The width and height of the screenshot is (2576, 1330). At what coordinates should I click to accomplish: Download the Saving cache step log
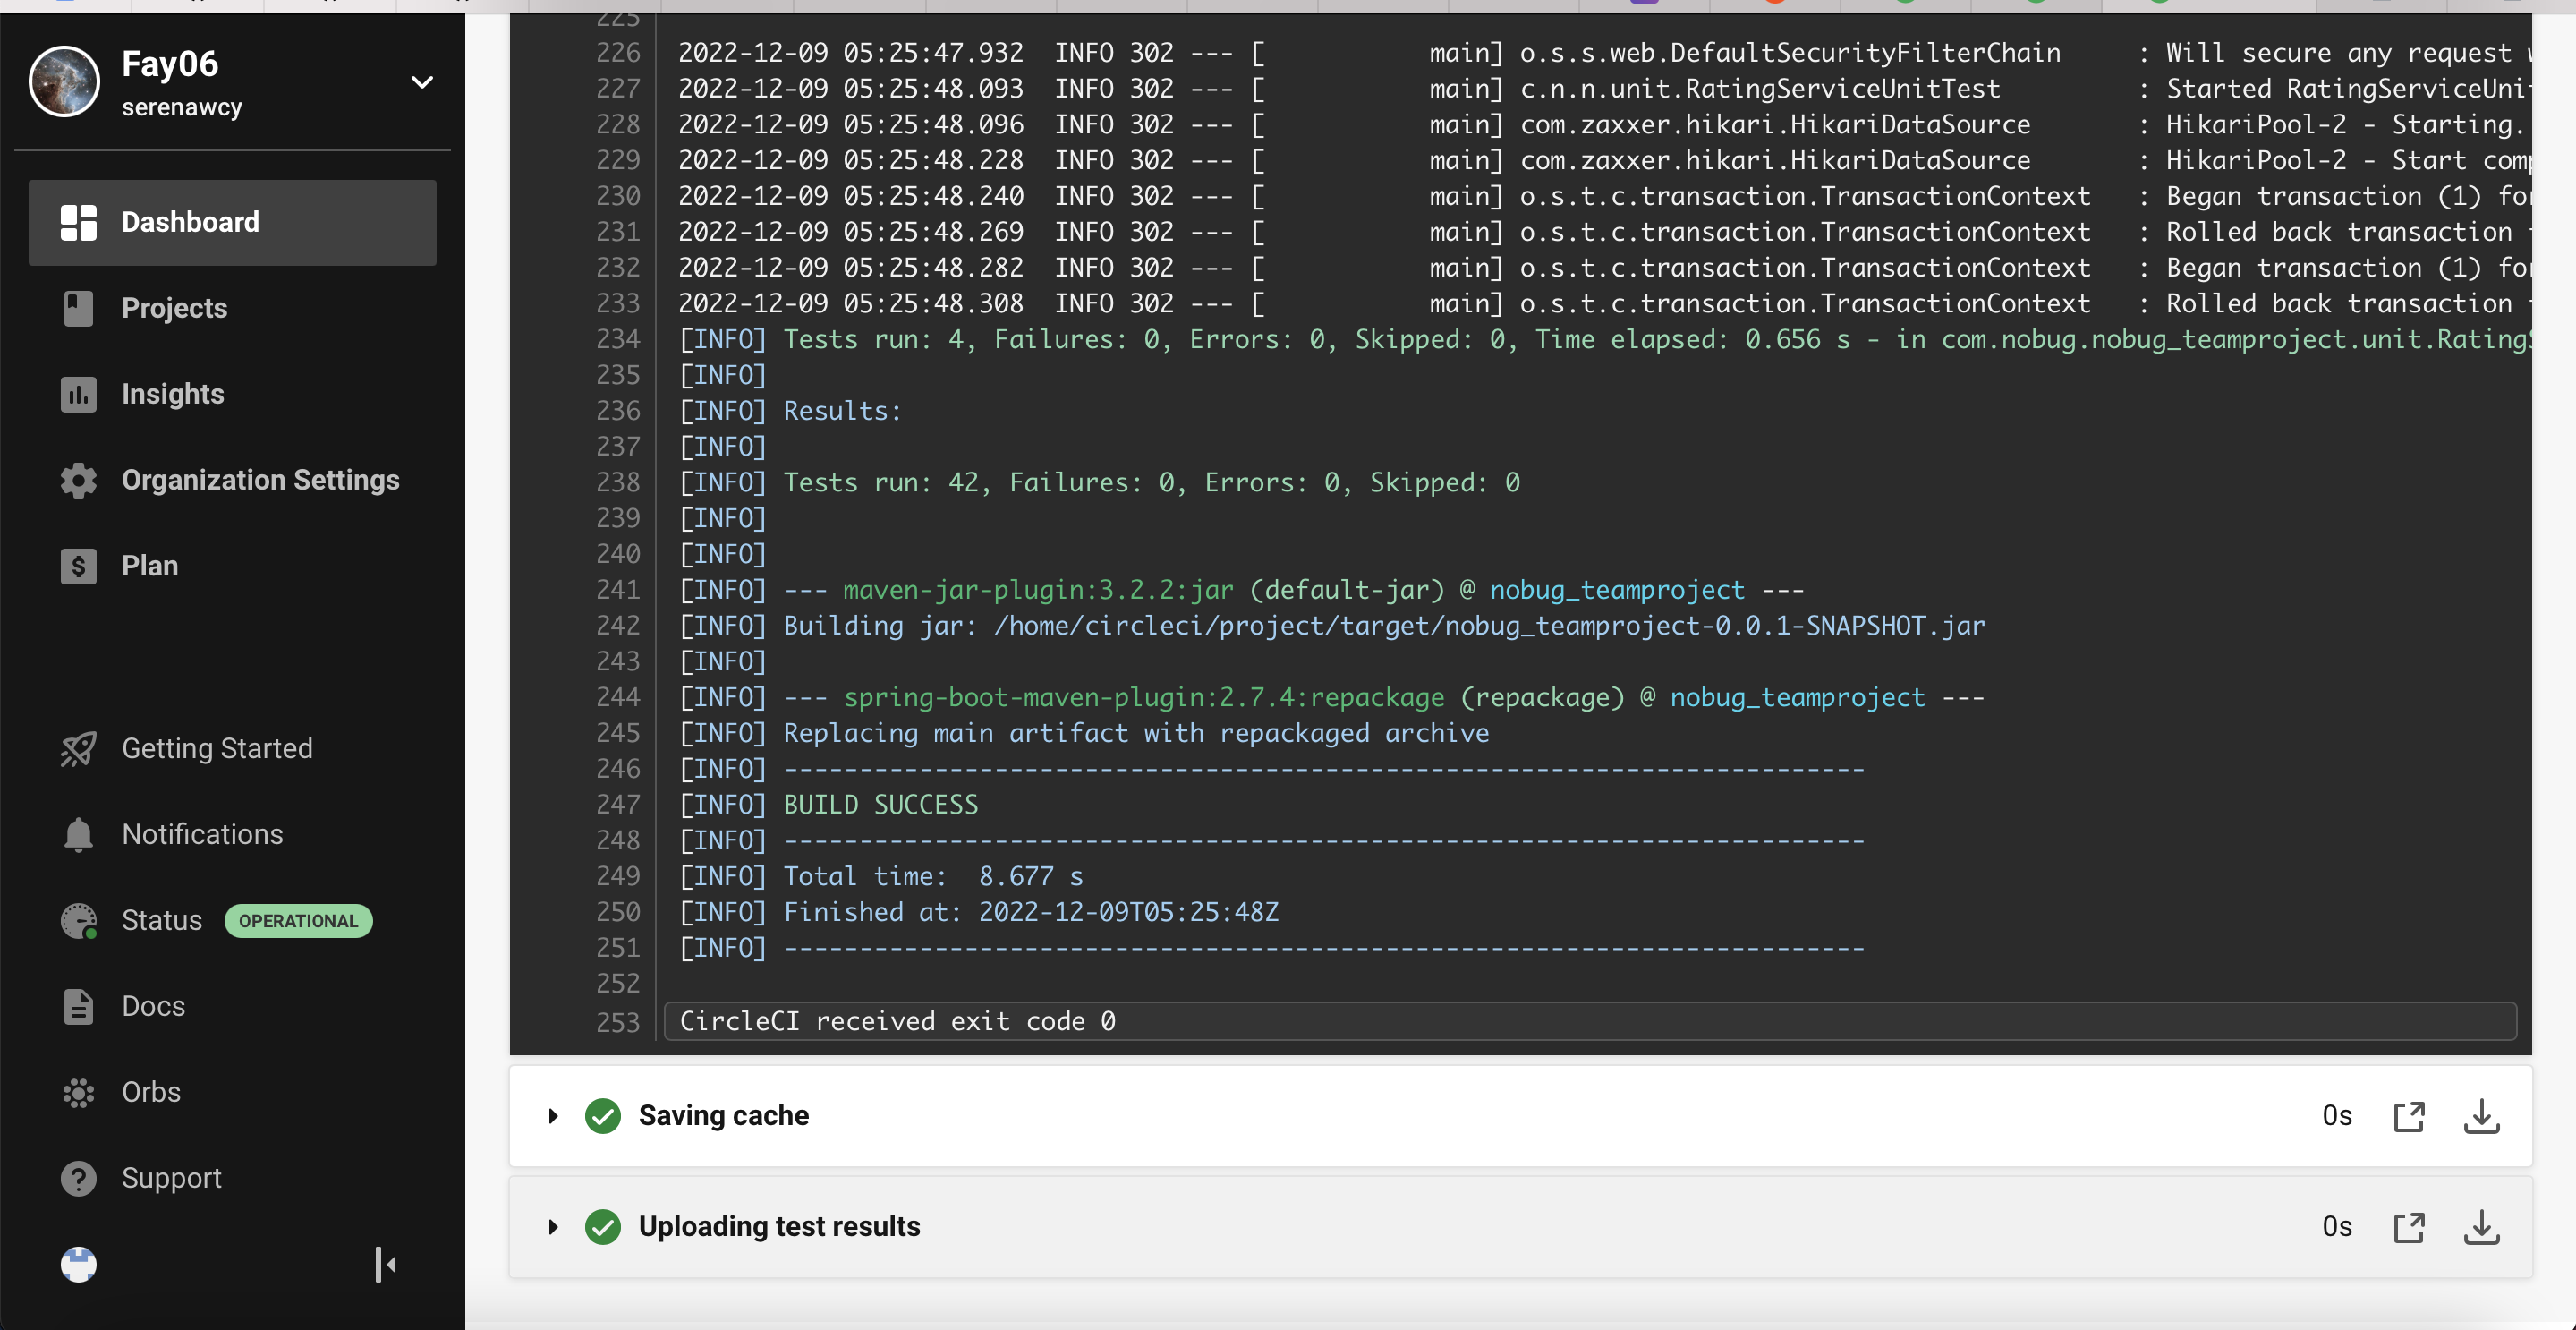click(x=2484, y=1116)
